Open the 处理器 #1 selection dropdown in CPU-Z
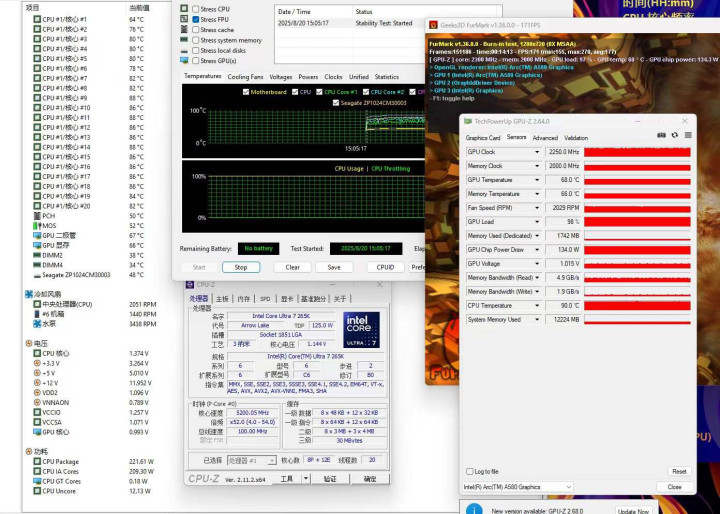The height and width of the screenshot is (514, 720). tap(252, 460)
